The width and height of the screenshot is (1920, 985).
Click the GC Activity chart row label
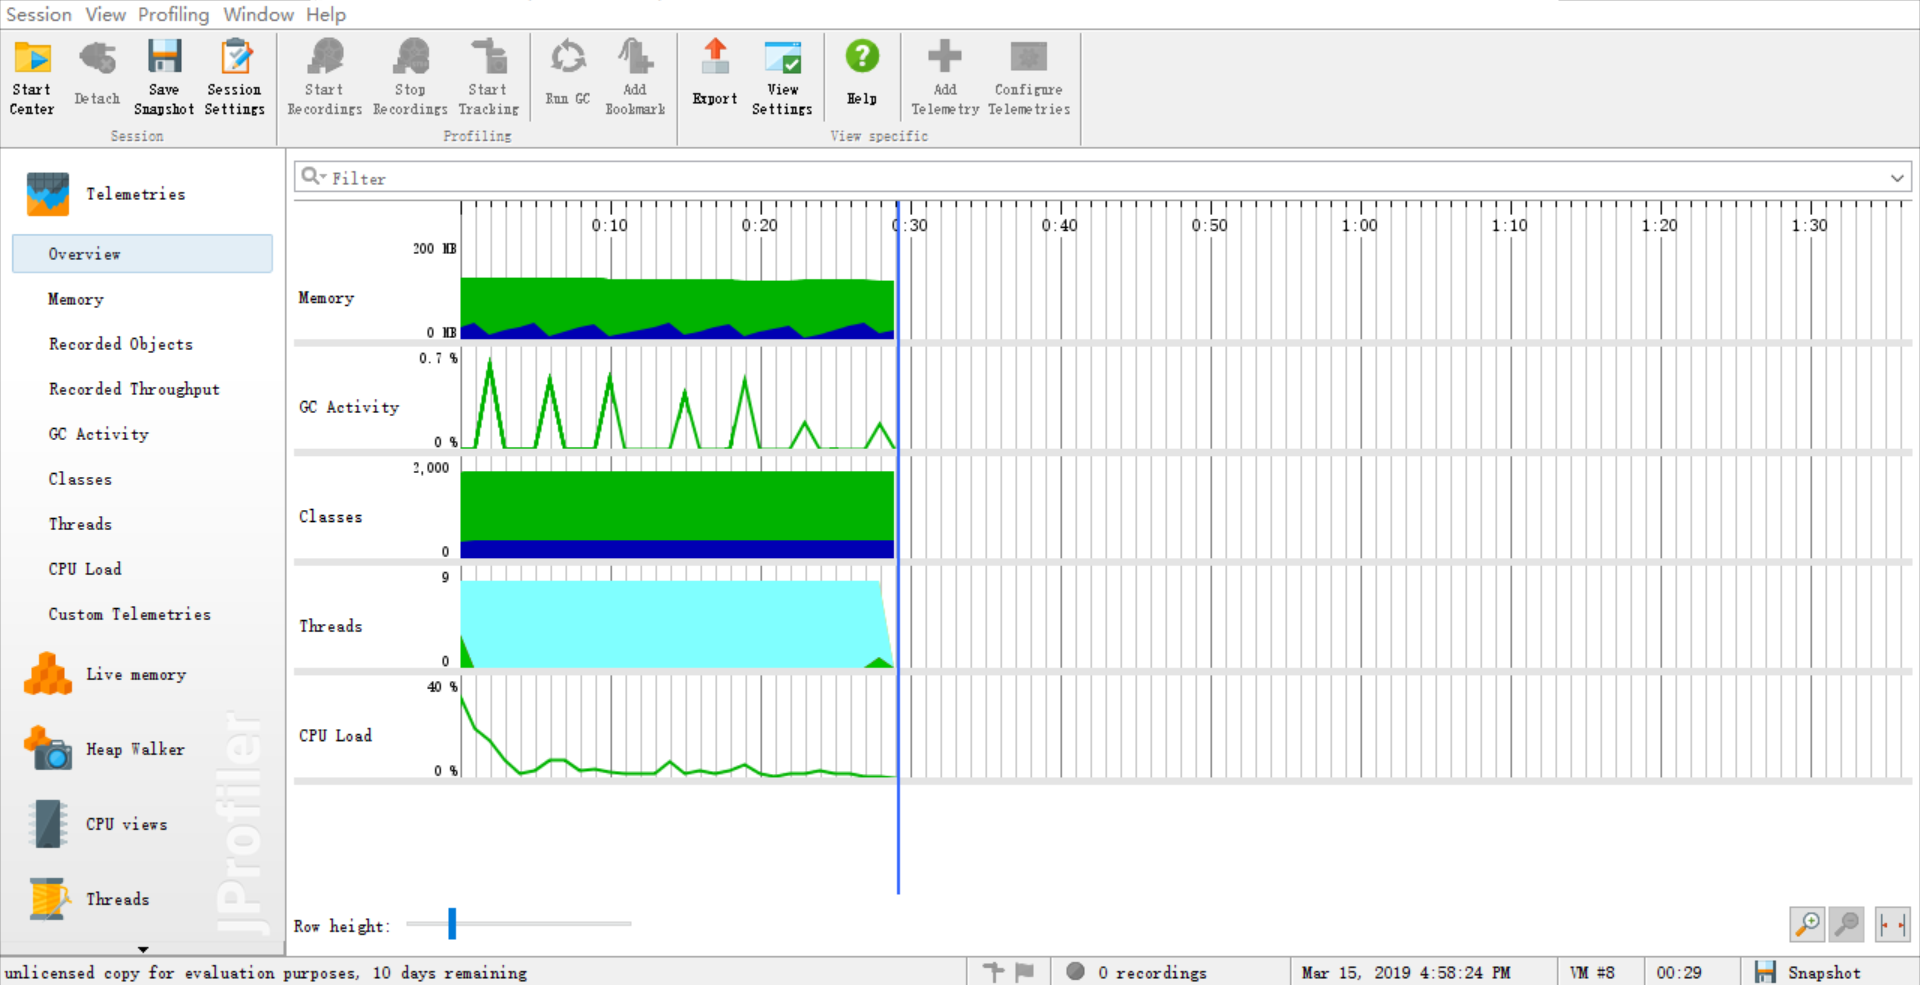(349, 407)
